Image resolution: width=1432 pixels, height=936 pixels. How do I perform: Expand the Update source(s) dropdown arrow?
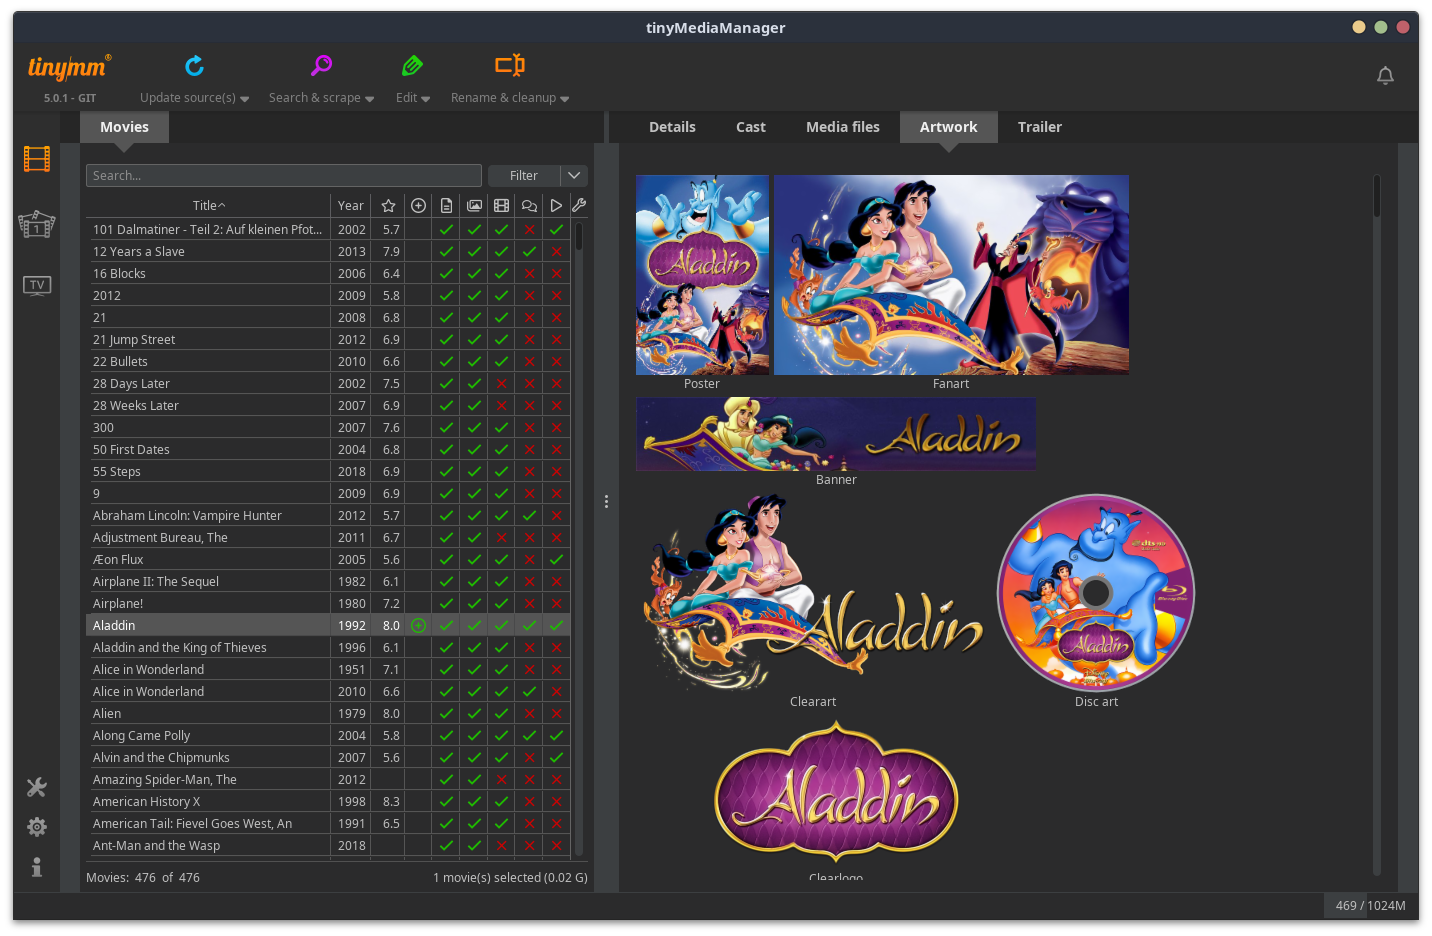click(x=245, y=99)
